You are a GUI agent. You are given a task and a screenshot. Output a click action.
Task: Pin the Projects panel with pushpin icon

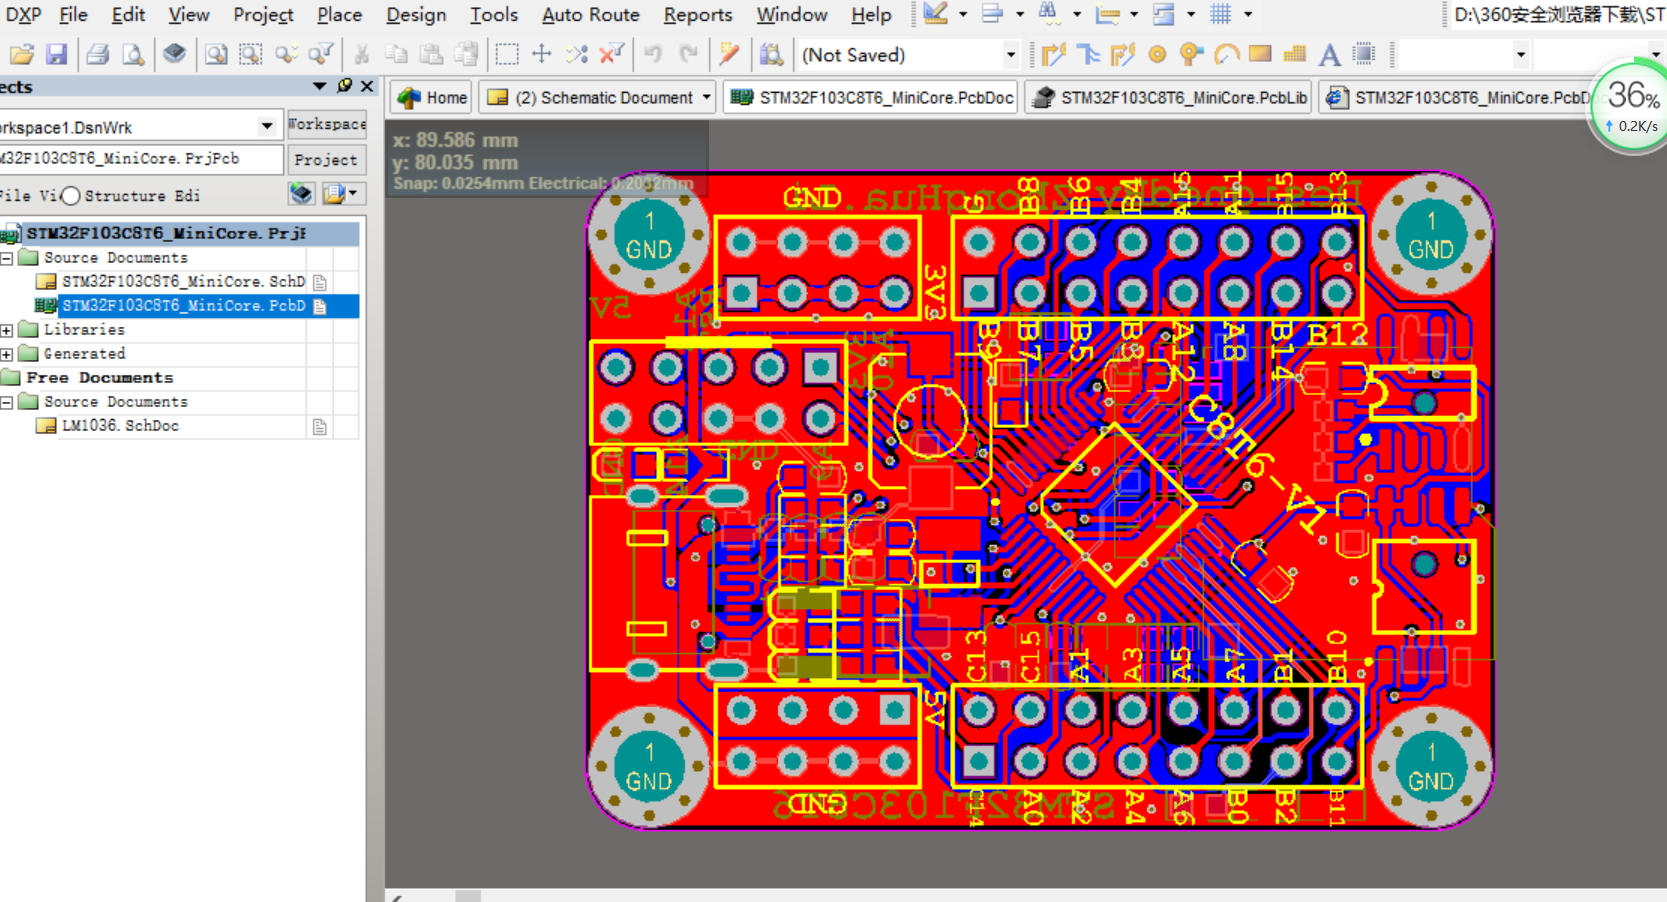pyautogui.click(x=345, y=86)
